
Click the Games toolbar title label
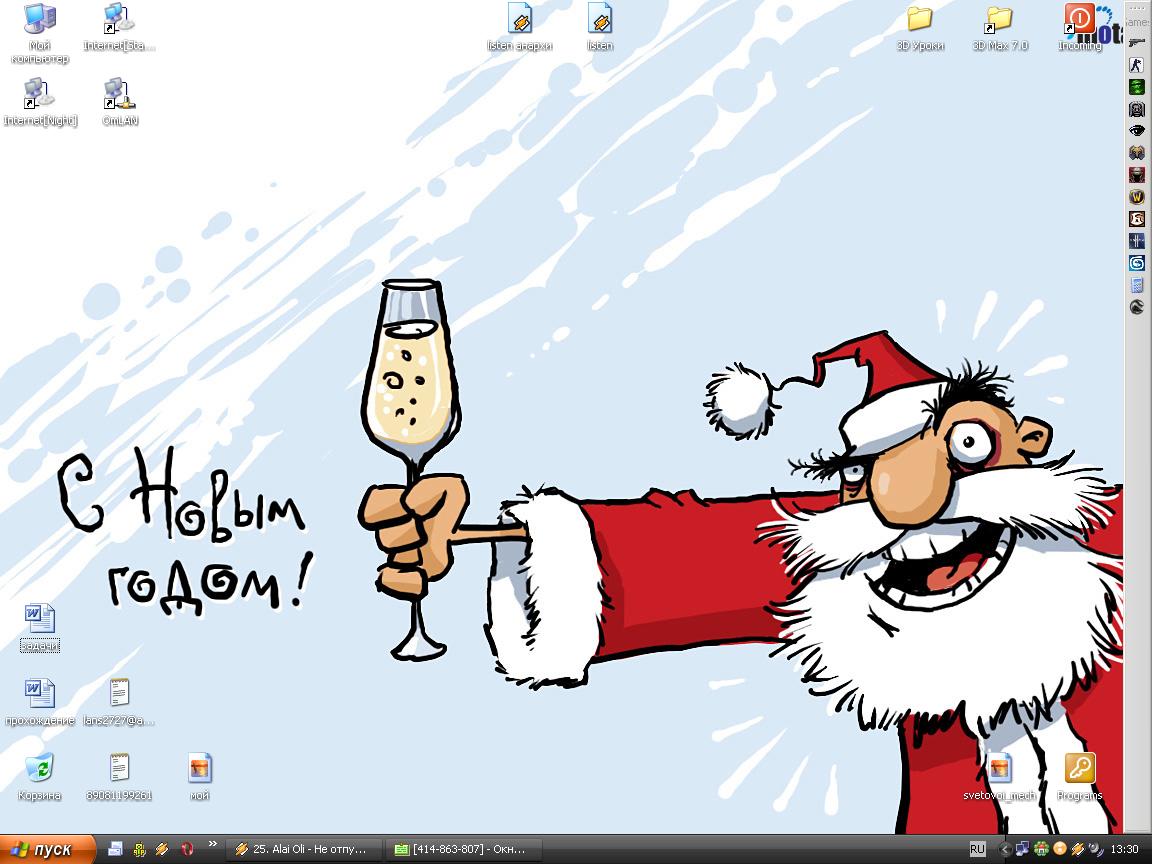pos(1138,23)
